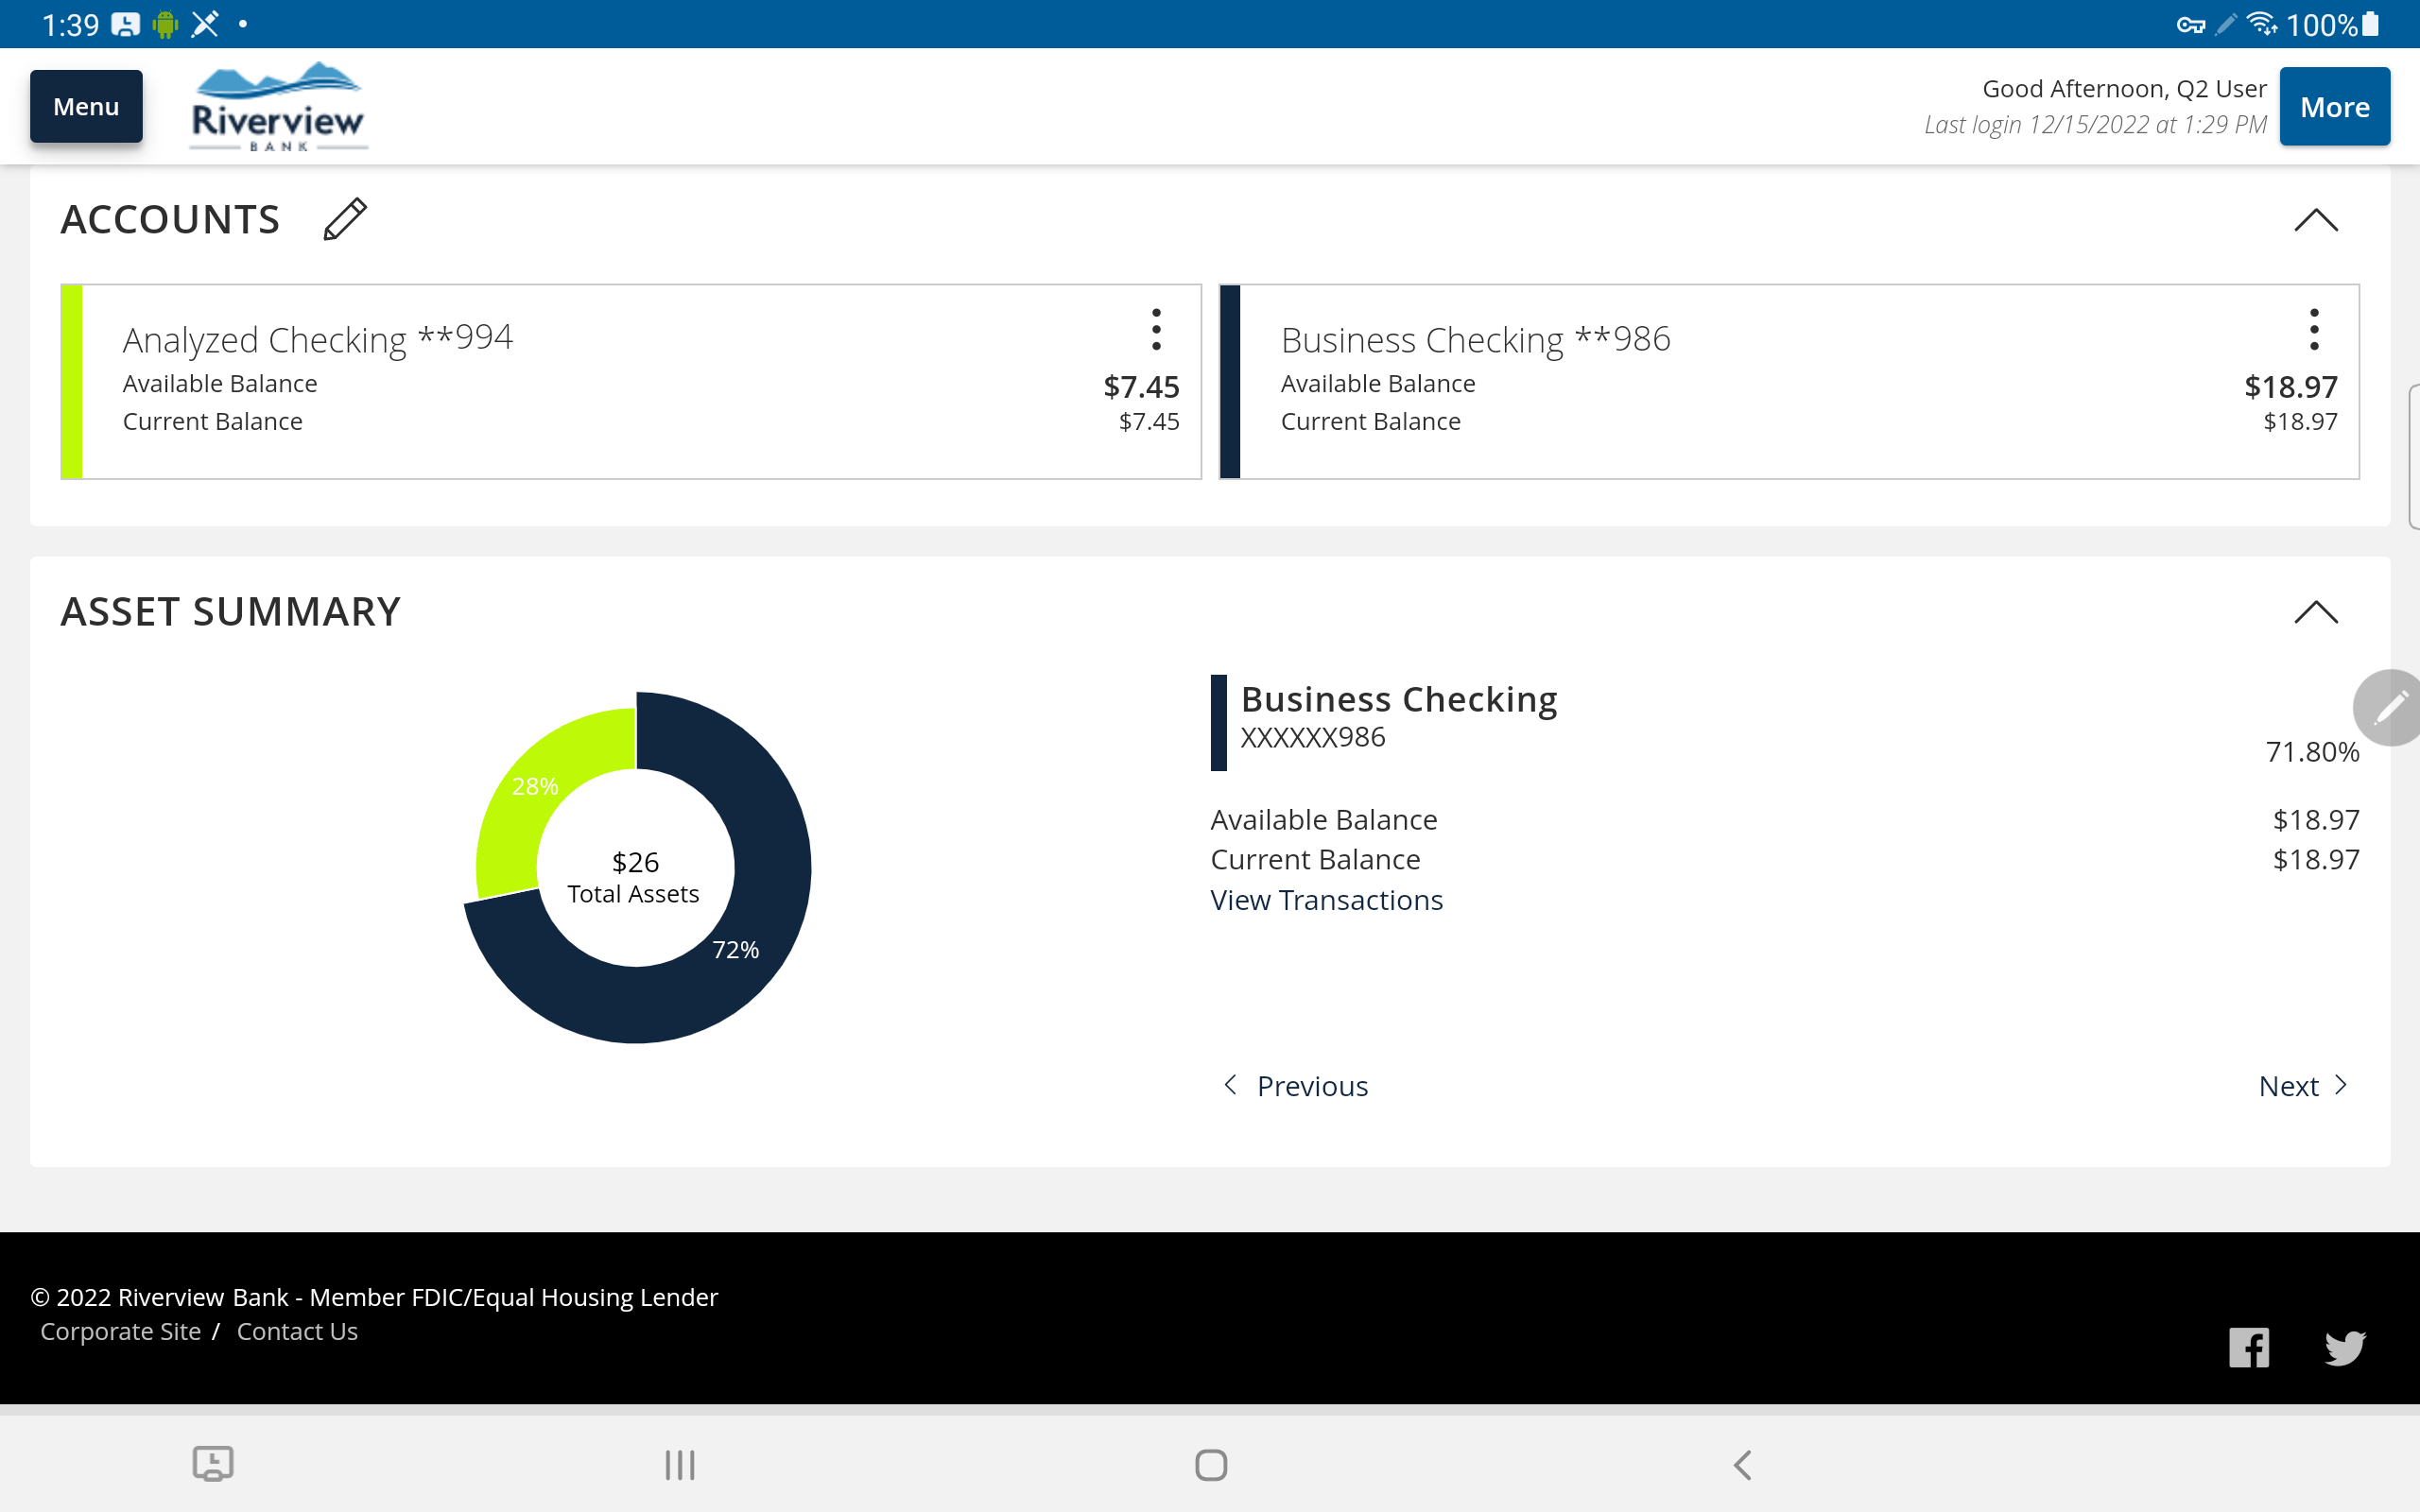Click the $7.45 available balance amount
This screenshot has height=1512, width=2420.
(x=1141, y=387)
